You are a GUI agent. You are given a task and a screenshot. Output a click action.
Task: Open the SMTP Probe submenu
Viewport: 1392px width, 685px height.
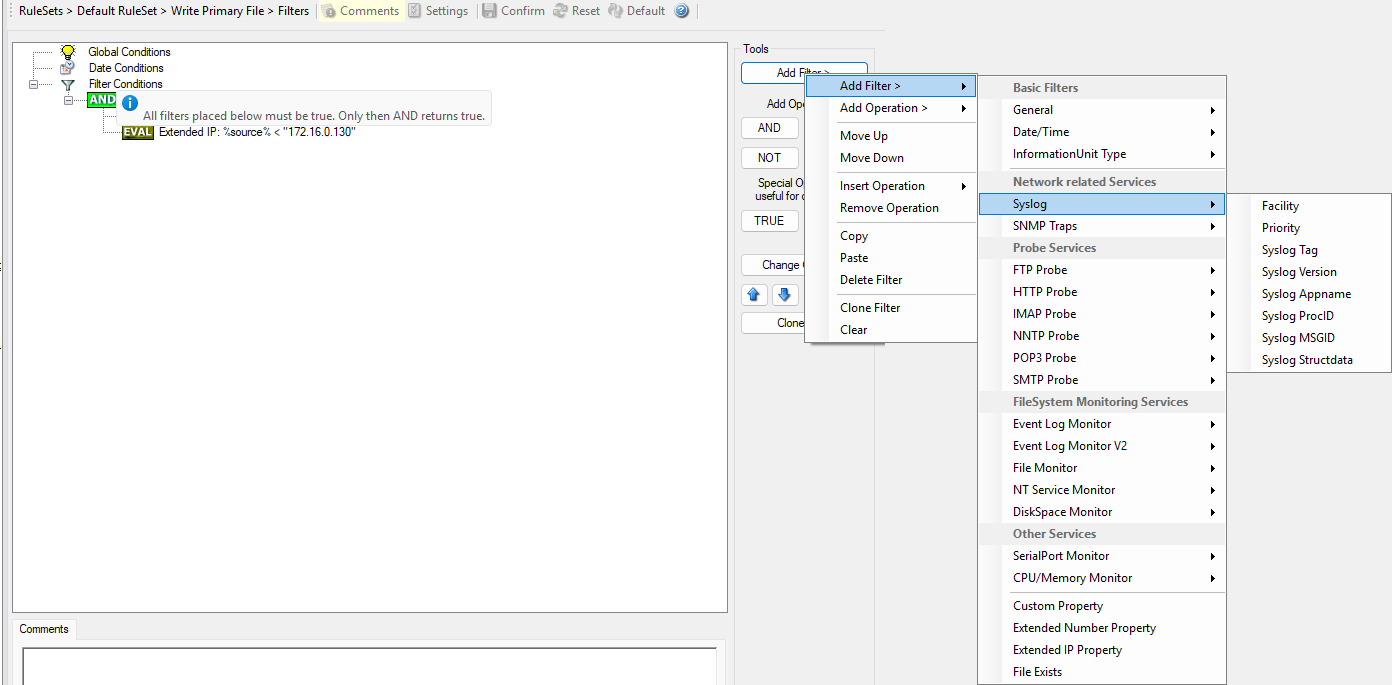[1102, 380]
